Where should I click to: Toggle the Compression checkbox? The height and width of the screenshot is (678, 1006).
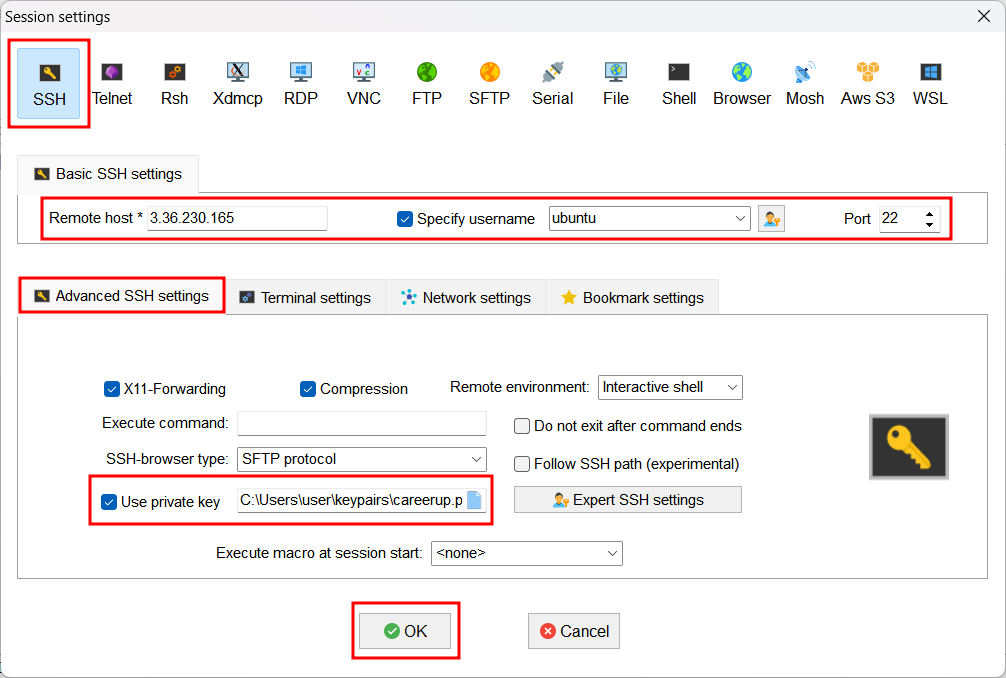click(x=308, y=389)
